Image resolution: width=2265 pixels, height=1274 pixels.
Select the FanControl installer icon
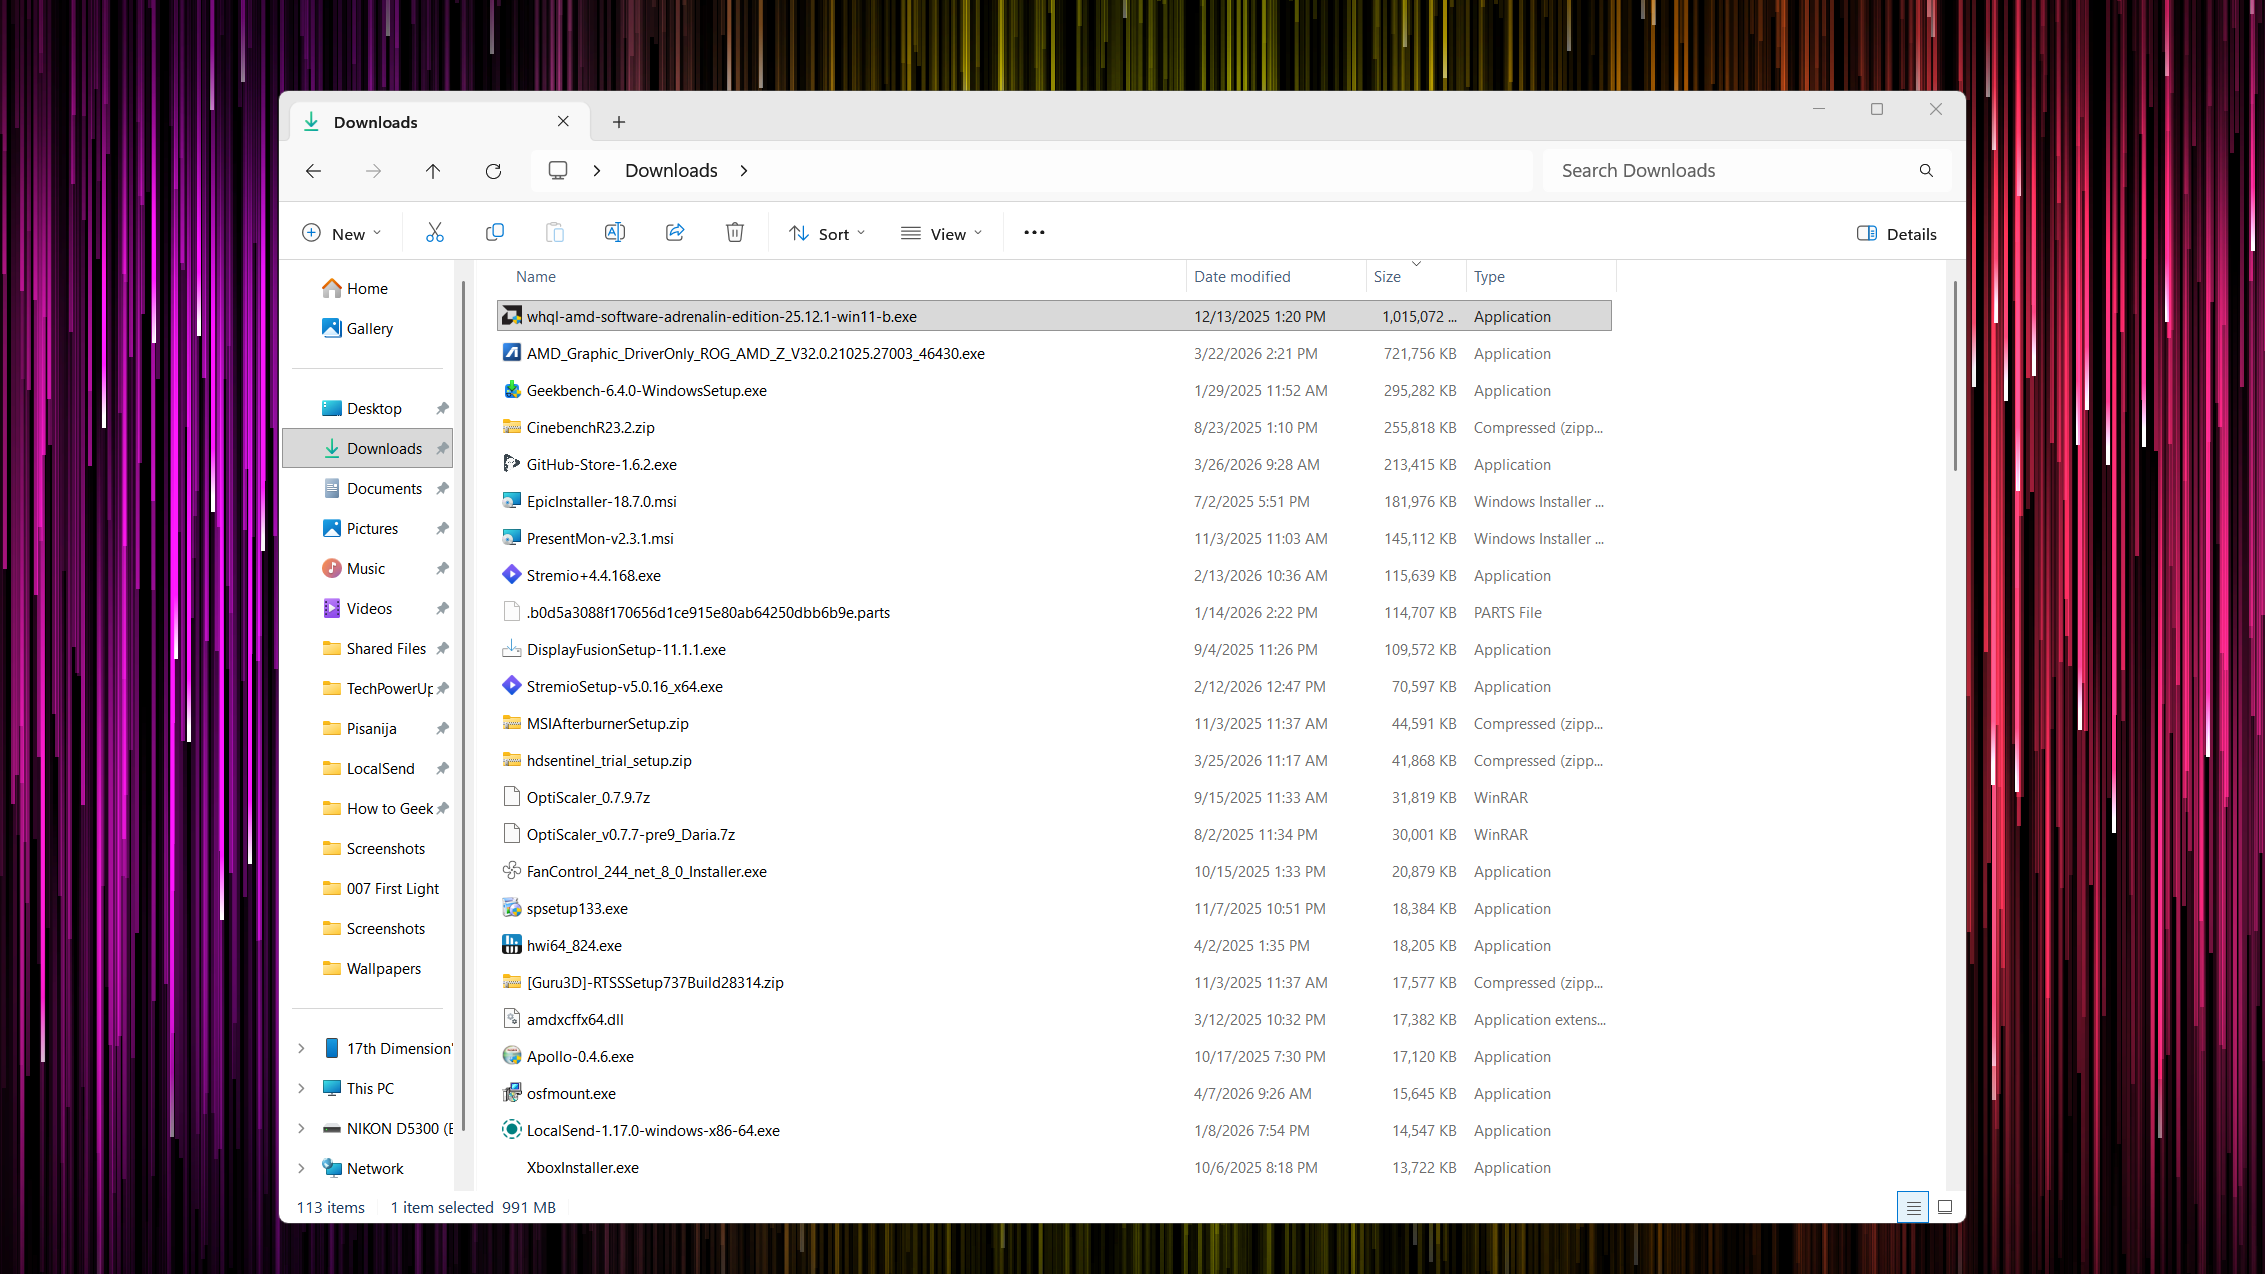[x=511, y=871]
